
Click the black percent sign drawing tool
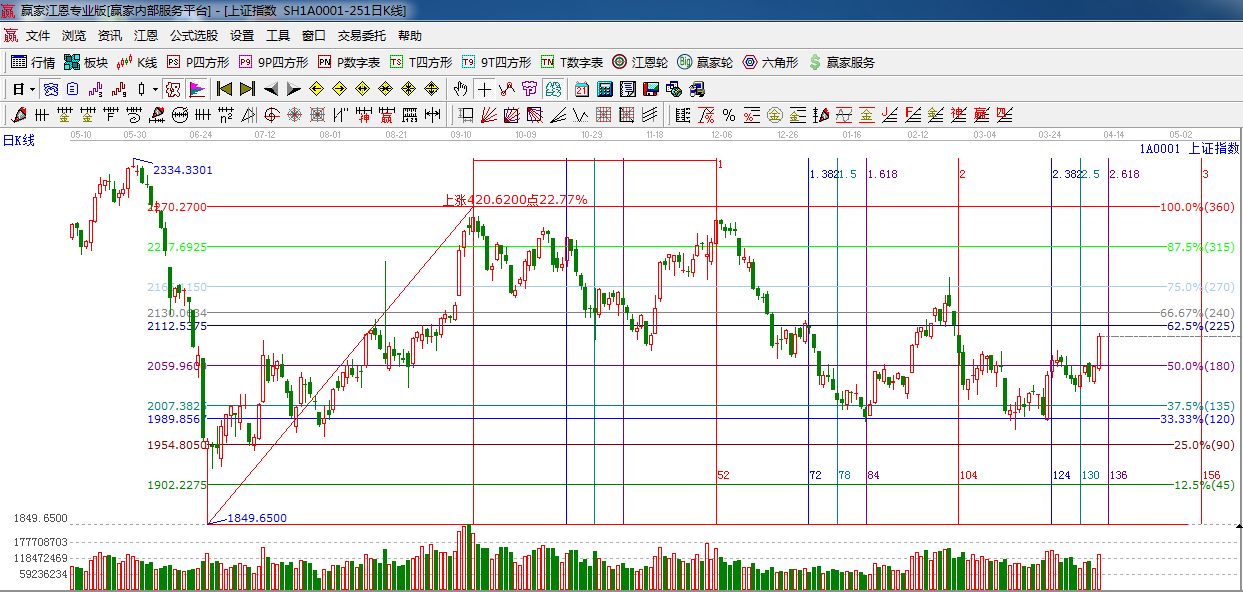[x=728, y=115]
